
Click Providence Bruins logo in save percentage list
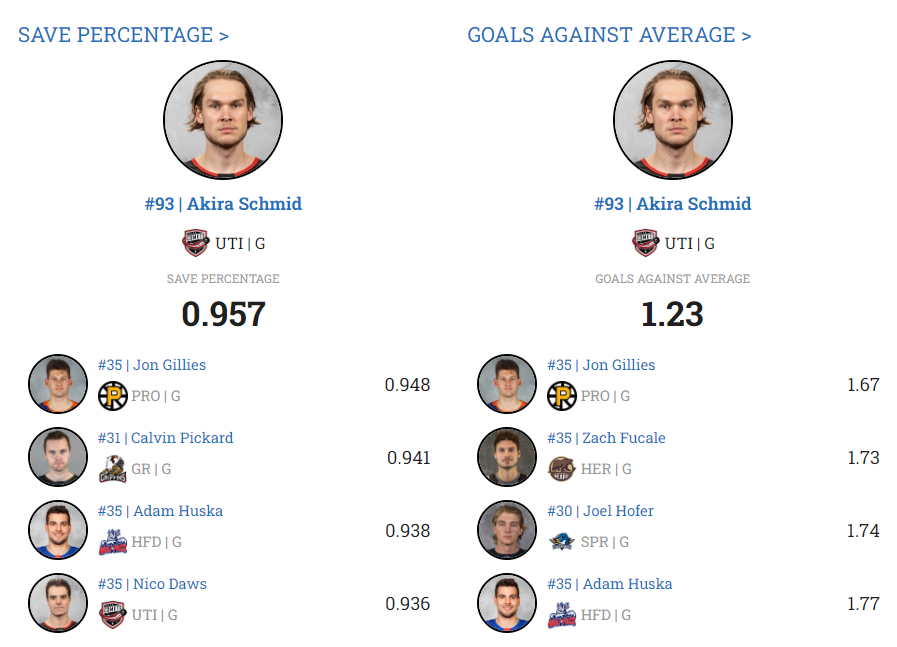(x=113, y=396)
